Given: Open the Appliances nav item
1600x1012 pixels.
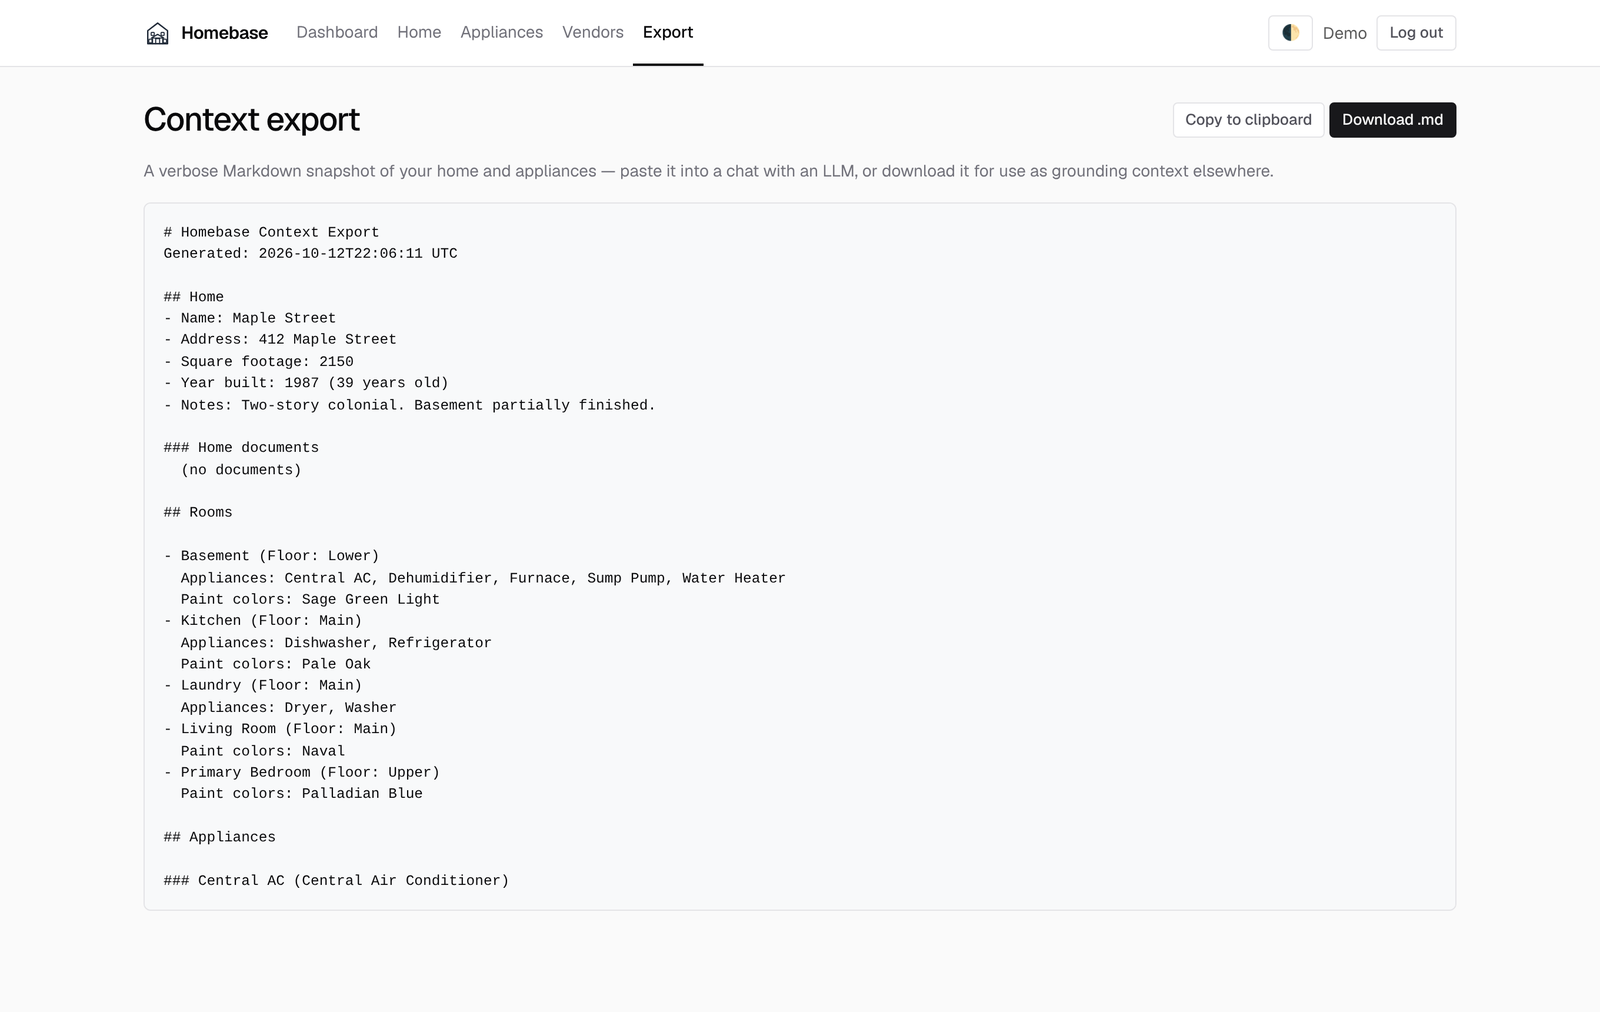Looking at the screenshot, I should coord(501,32).
